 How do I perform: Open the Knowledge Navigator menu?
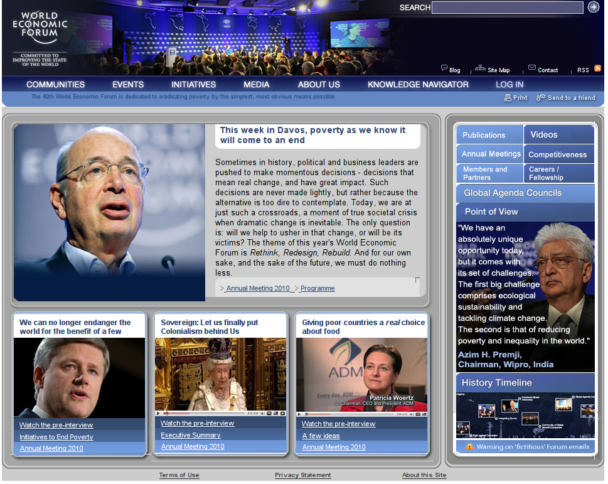click(417, 84)
